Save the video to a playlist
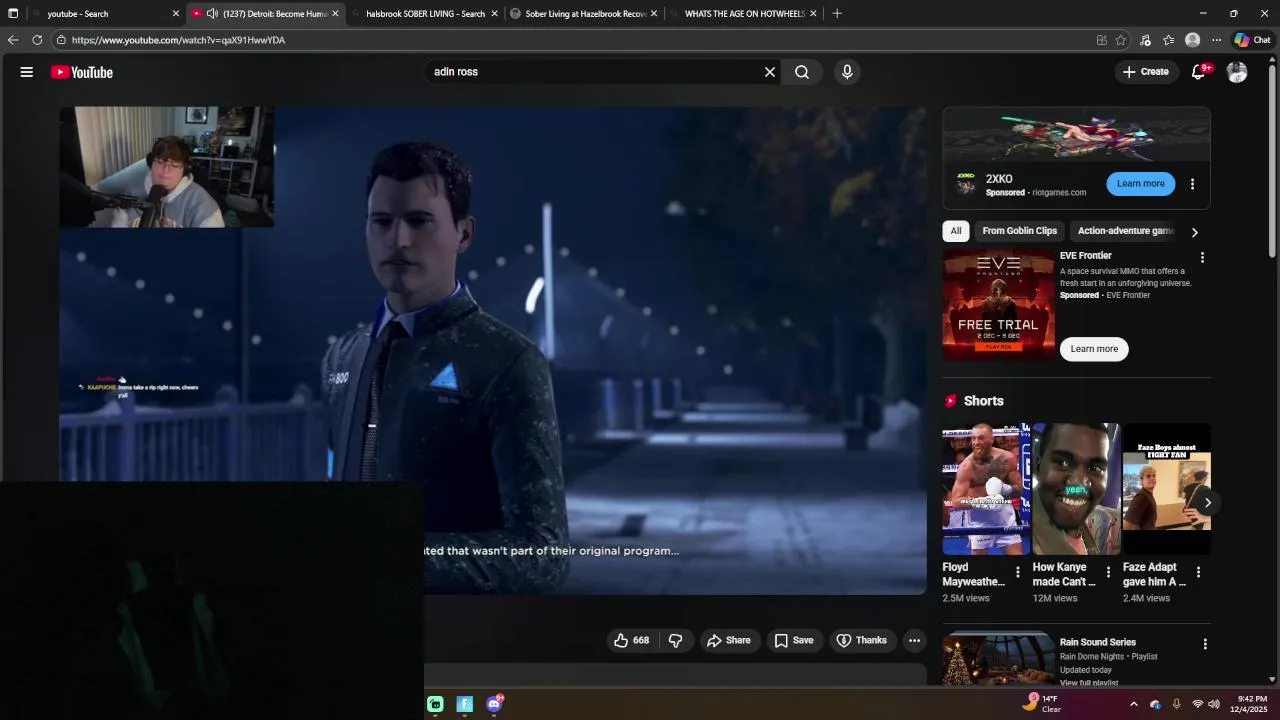Viewport: 1280px width, 720px height. (x=794, y=640)
